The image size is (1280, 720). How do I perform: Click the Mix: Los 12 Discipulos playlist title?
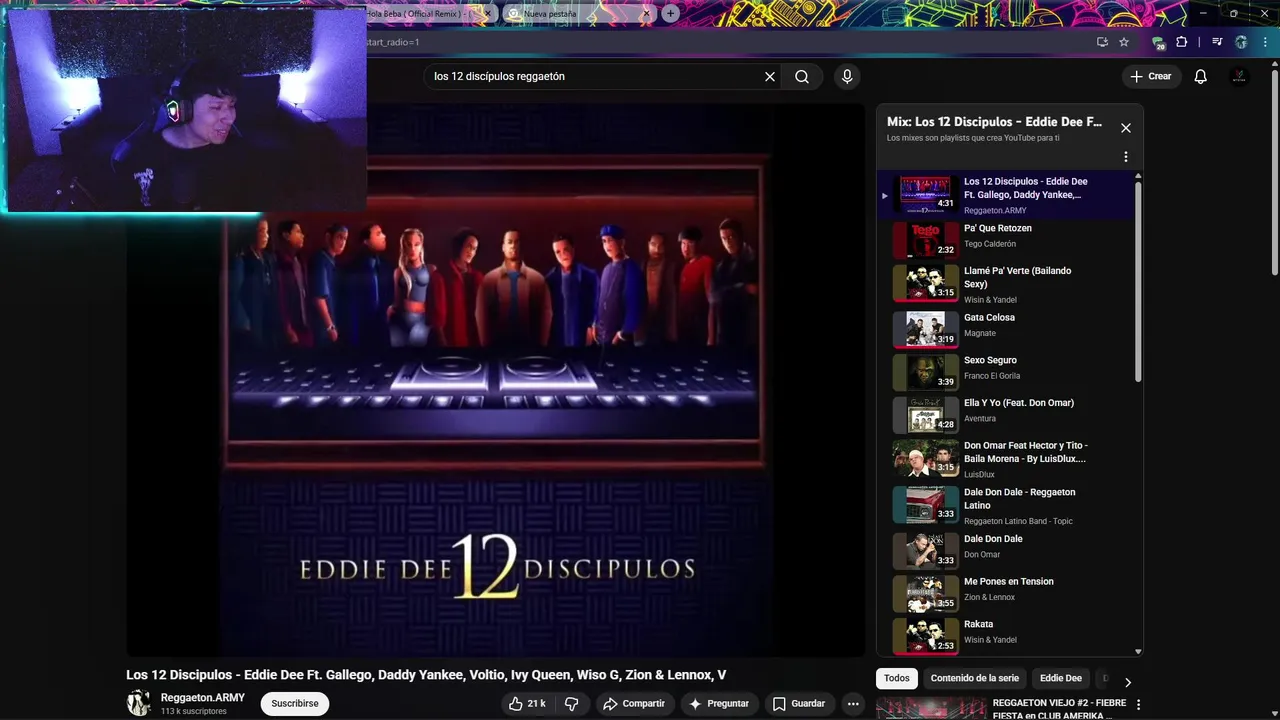[x=994, y=122]
